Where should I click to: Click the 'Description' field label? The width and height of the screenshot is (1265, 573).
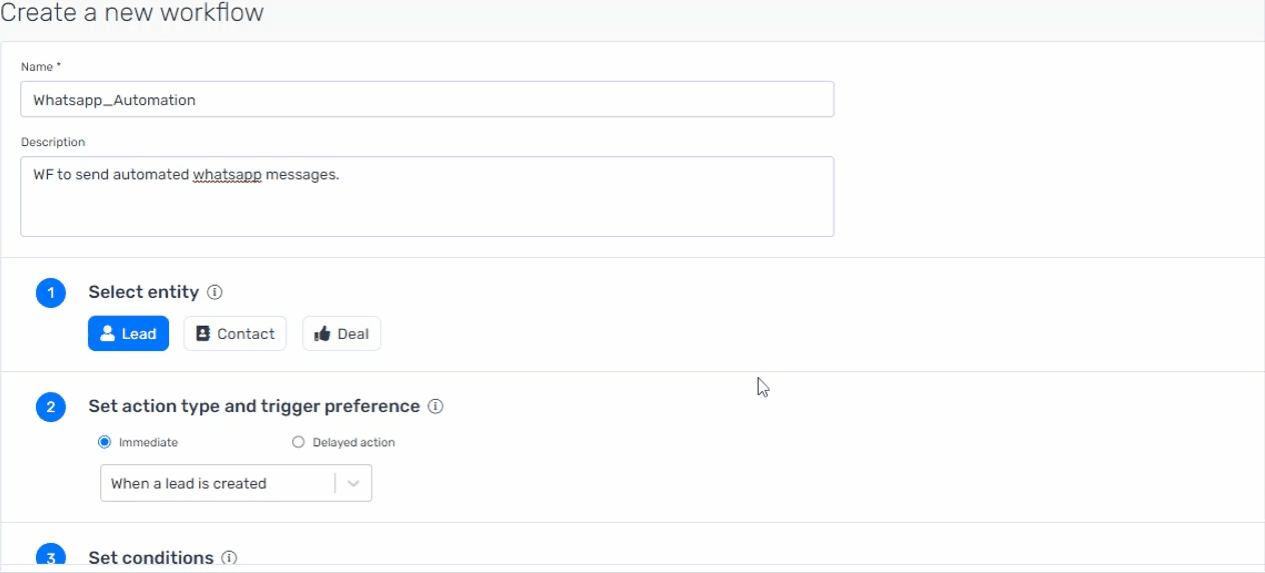point(53,142)
